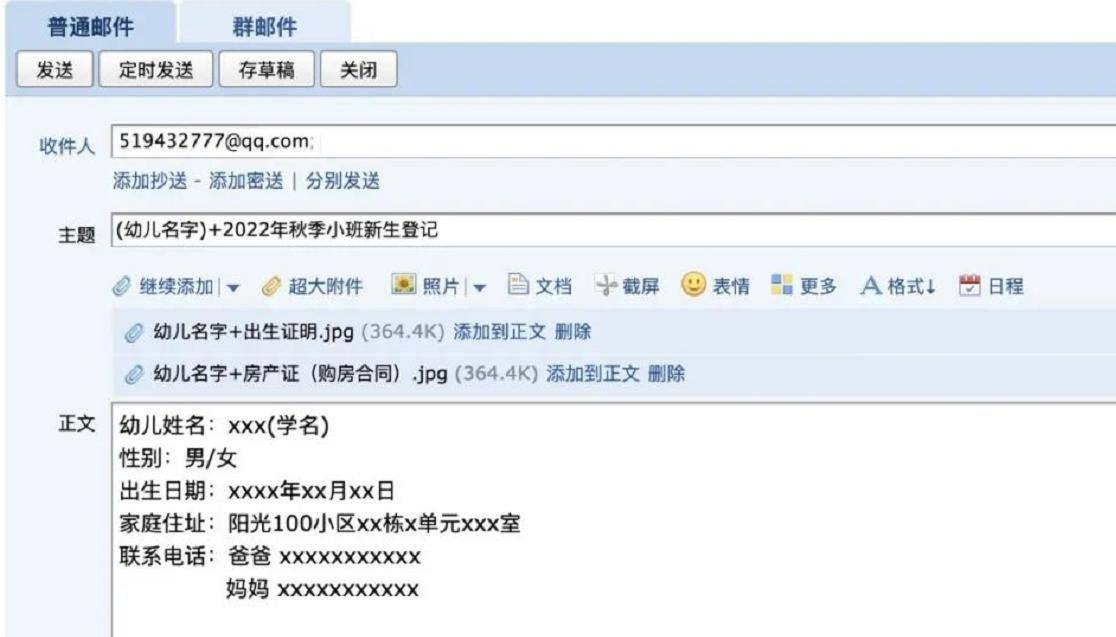Switch to the 群邮件 tab
This screenshot has height=637, width=1116.
[264, 26]
